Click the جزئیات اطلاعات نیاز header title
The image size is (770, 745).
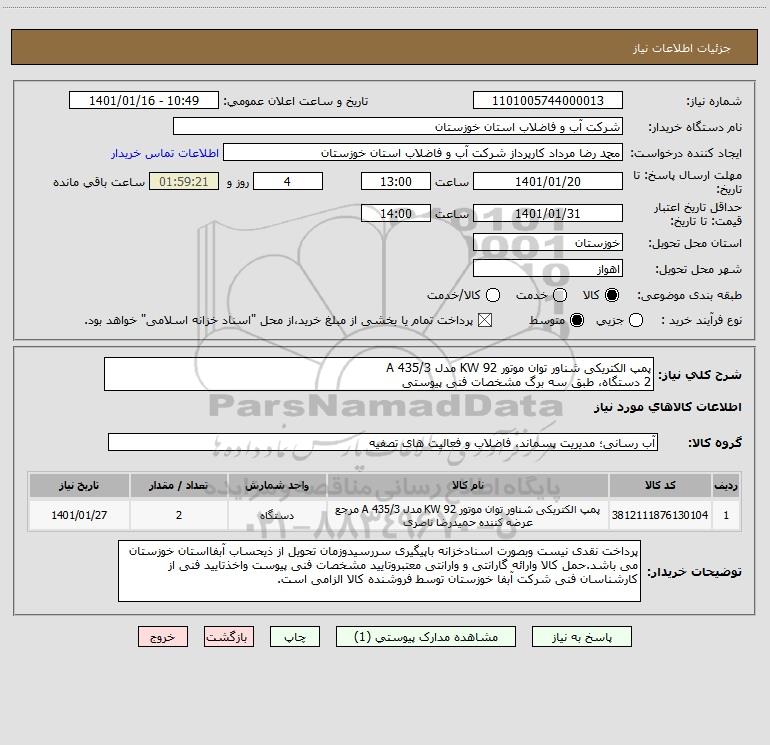[x=682, y=48]
